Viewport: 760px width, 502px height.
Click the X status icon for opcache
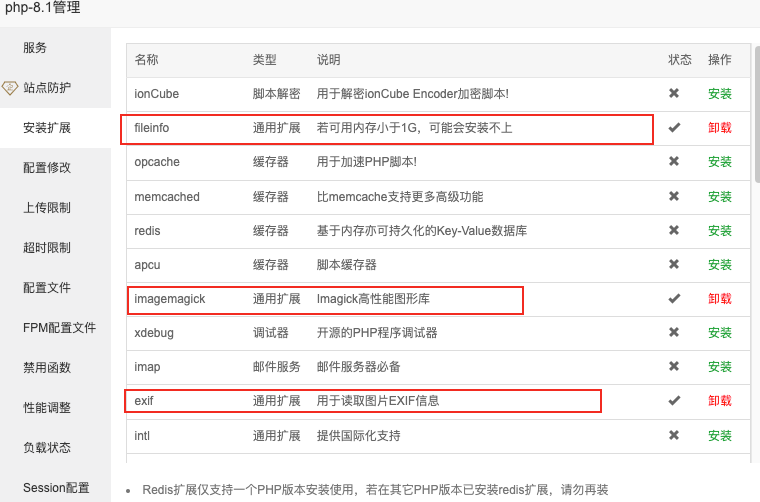pyautogui.click(x=674, y=161)
